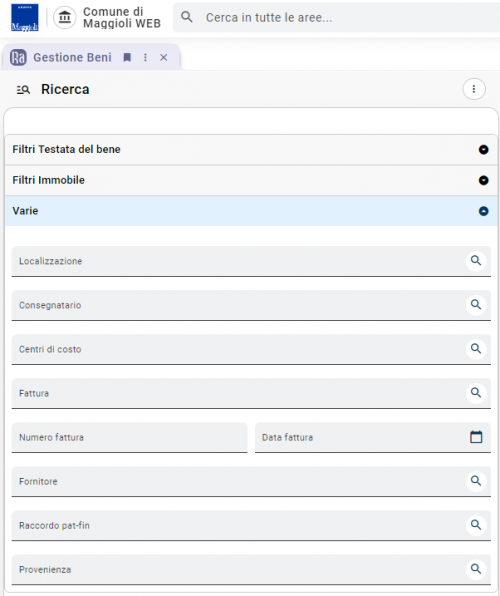Click the Centri di costo search icon
Viewport: 500px width, 596px height.
476,349
